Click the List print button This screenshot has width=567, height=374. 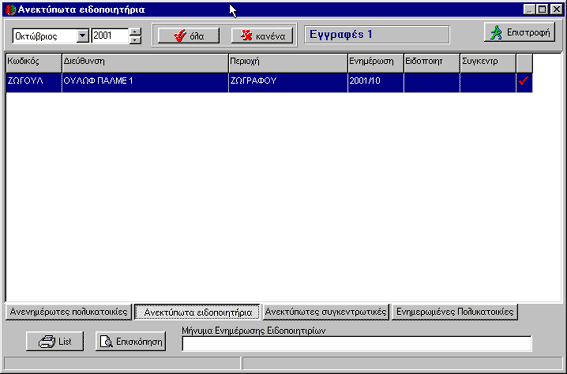click(x=55, y=341)
